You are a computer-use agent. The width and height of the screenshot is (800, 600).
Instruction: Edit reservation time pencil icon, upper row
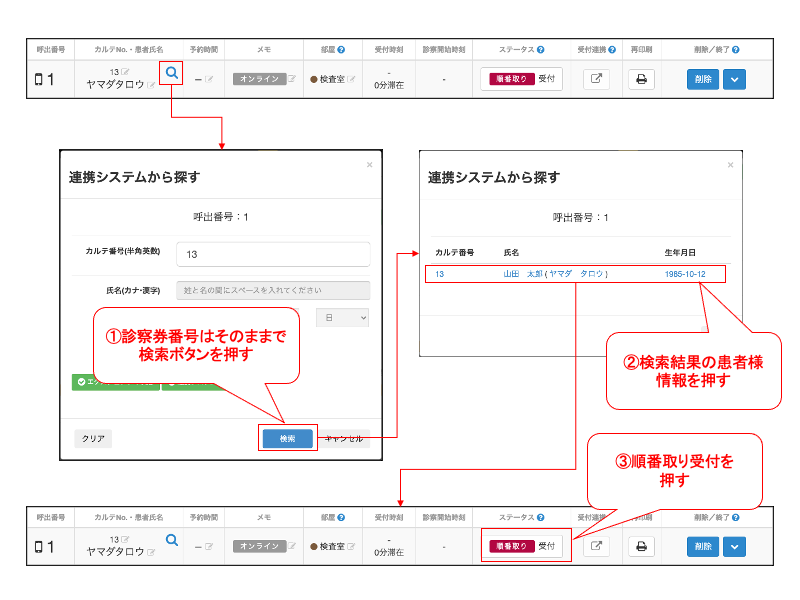tap(209, 79)
